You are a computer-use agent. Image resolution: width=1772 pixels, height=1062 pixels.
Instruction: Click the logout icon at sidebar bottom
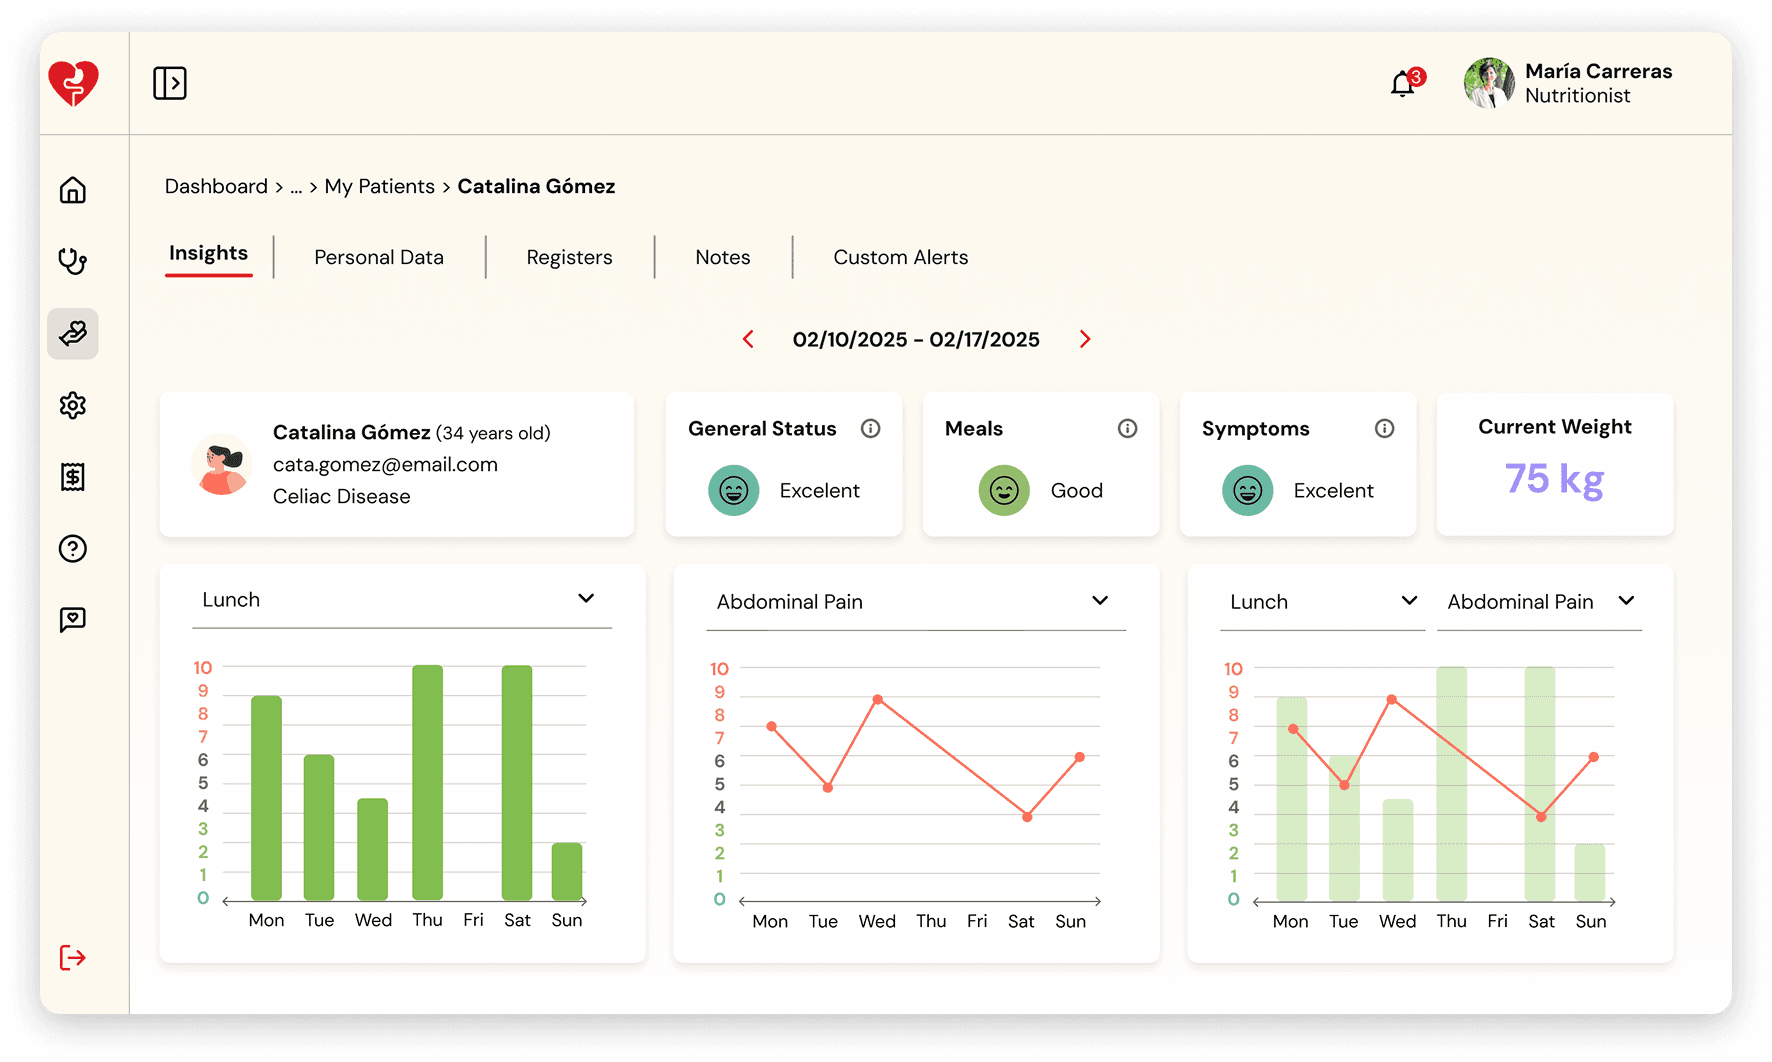click(73, 958)
